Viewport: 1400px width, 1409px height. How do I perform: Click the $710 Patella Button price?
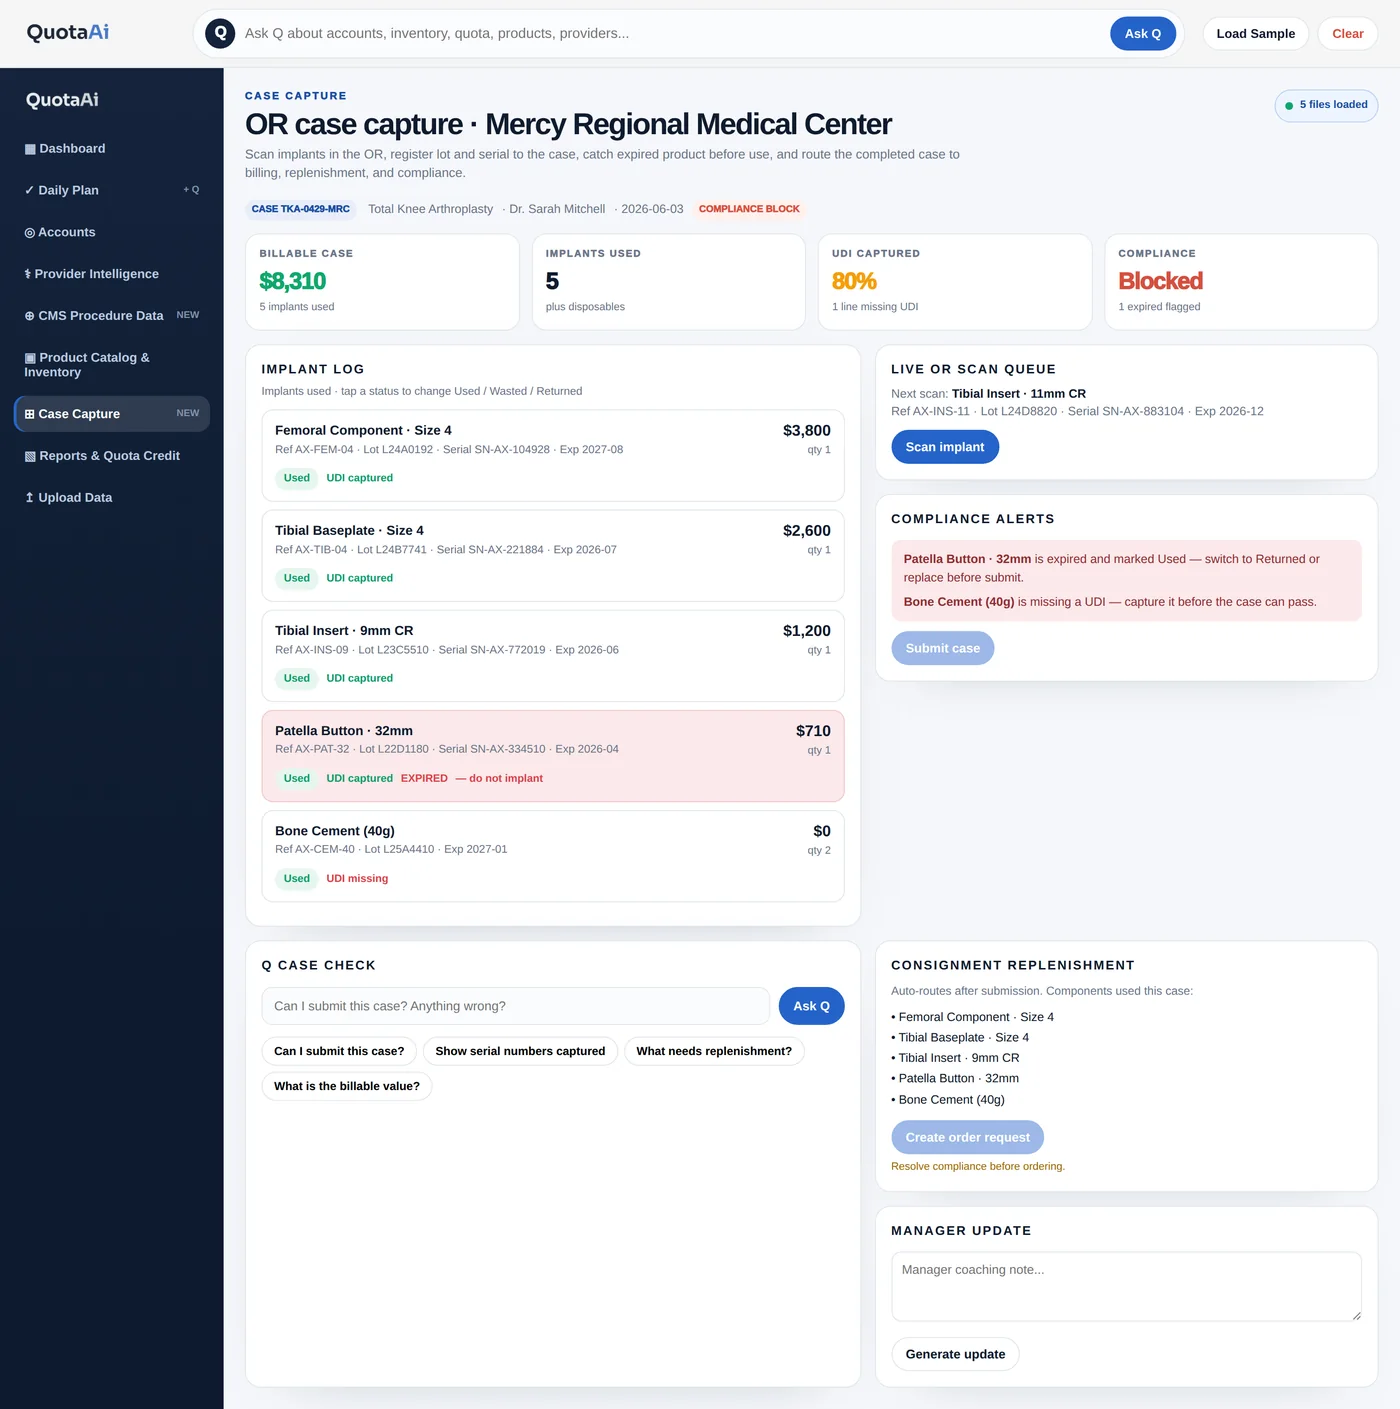(x=813, y=731)
